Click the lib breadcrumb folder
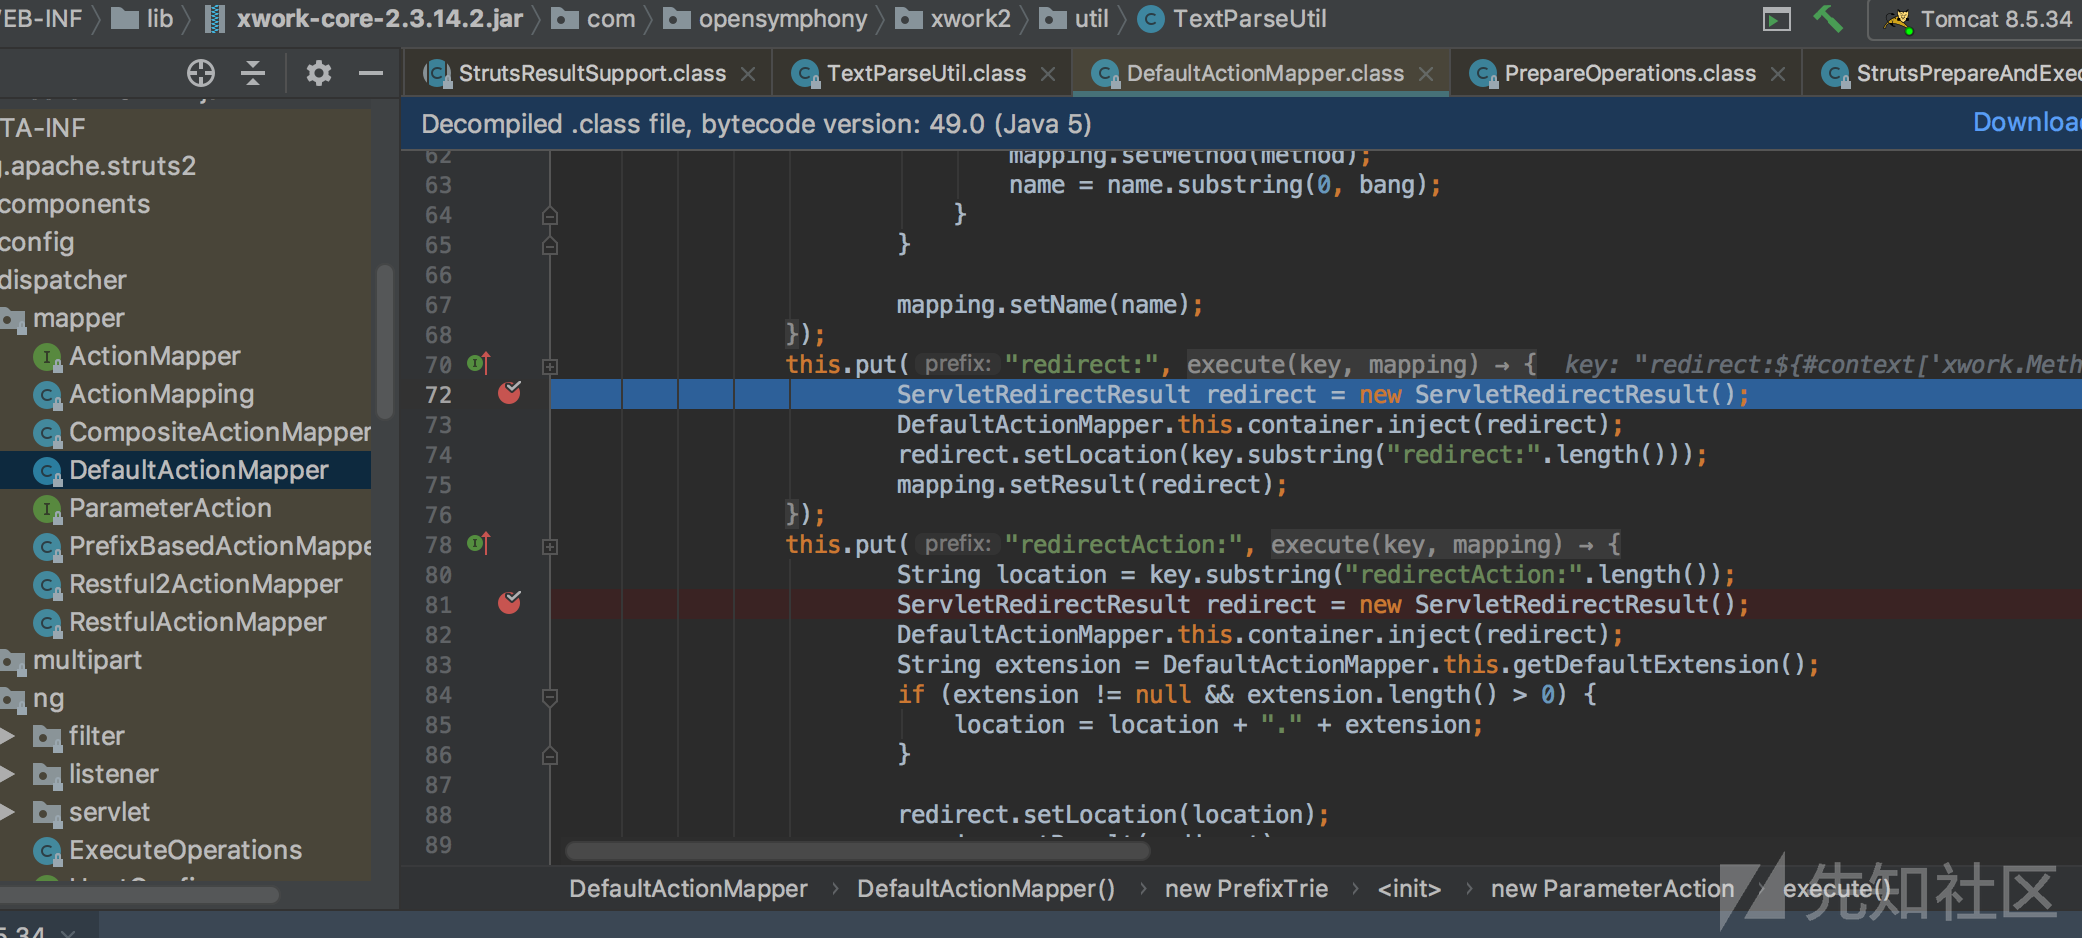 (142, 19)
